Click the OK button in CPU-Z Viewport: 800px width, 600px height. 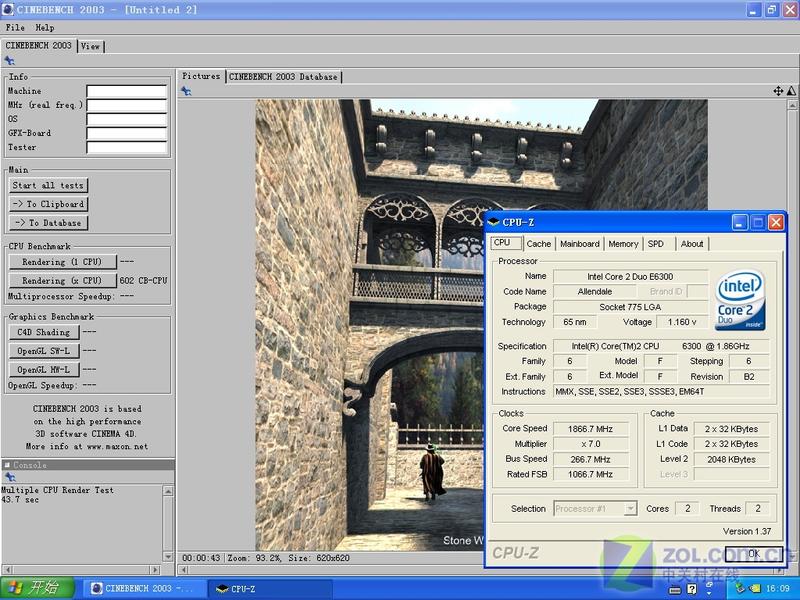coord(753,553)
